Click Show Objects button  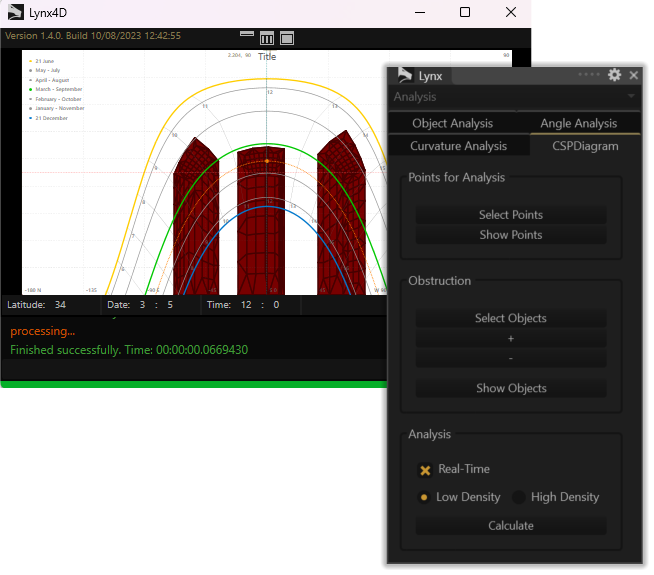(x=511, y=388)
